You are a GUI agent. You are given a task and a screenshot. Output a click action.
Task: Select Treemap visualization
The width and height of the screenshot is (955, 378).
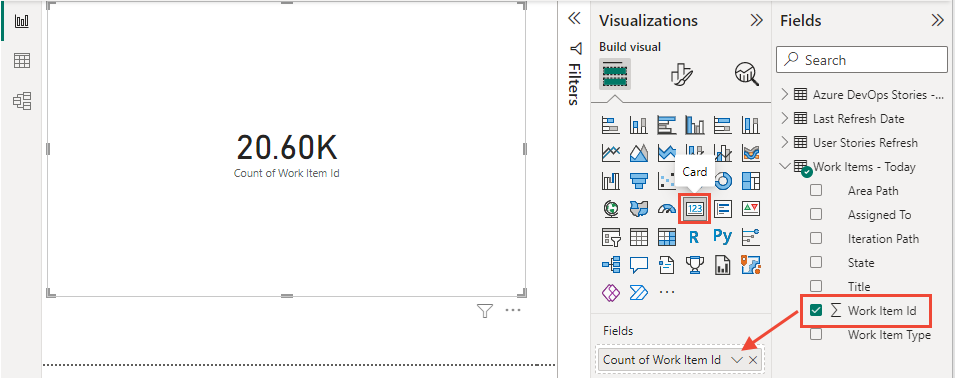tap(750, 181)
